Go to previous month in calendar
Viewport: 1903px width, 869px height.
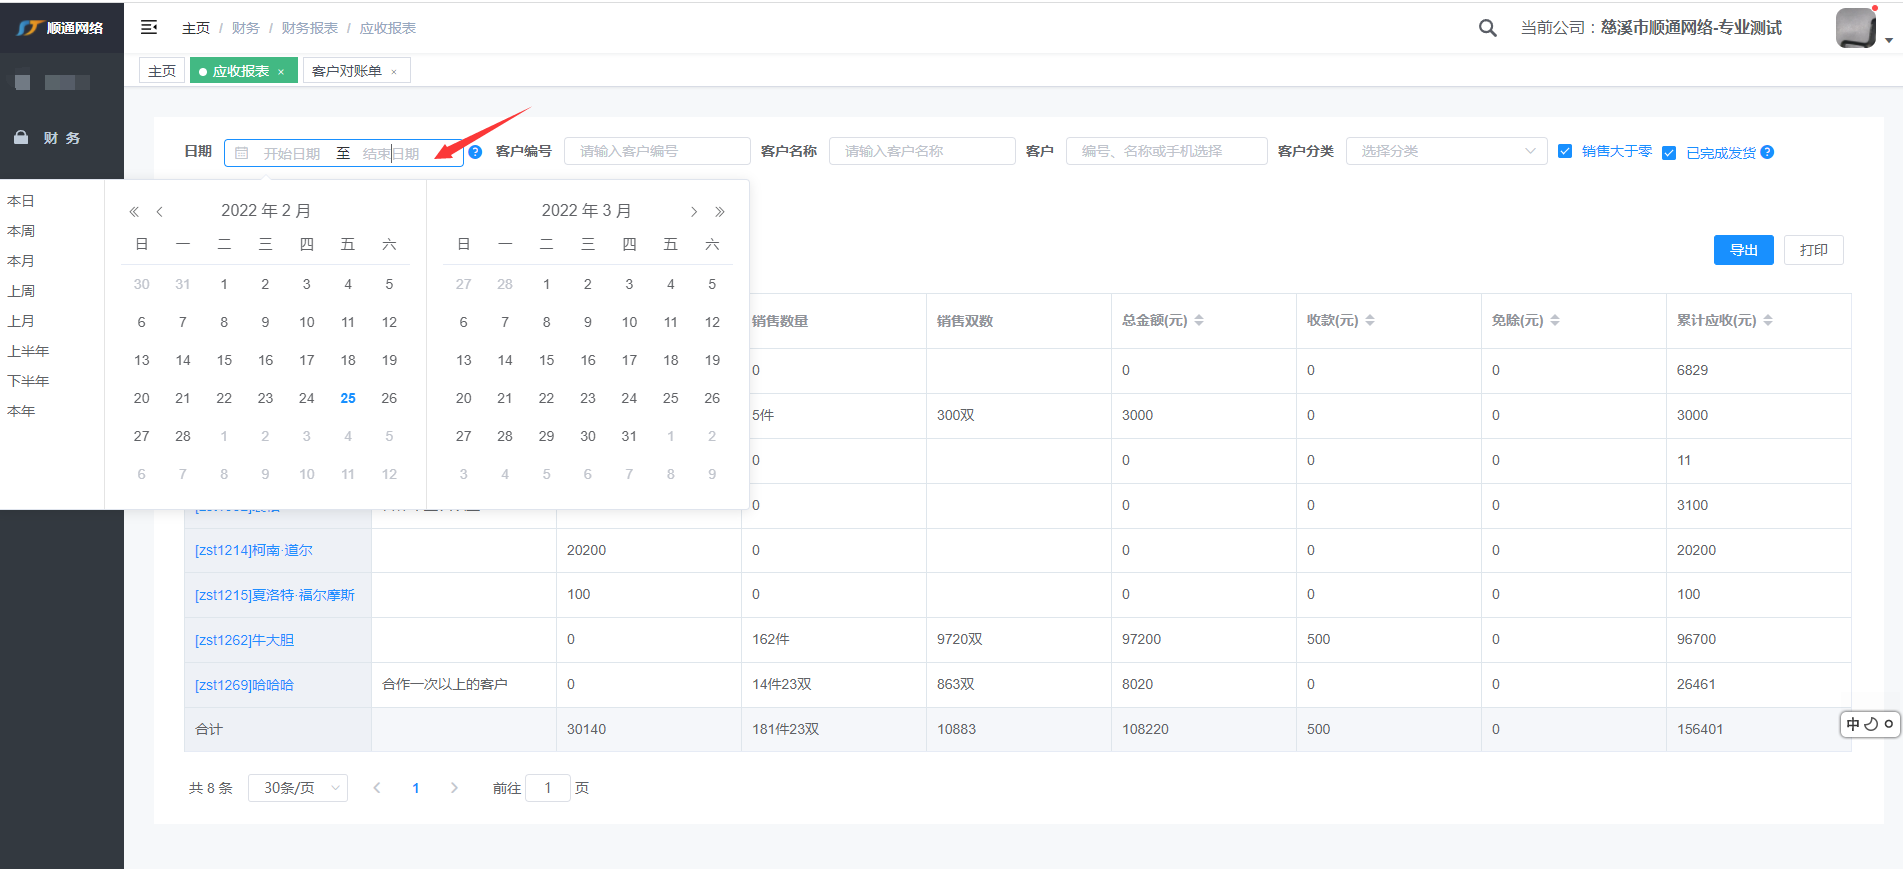[159, 212]
